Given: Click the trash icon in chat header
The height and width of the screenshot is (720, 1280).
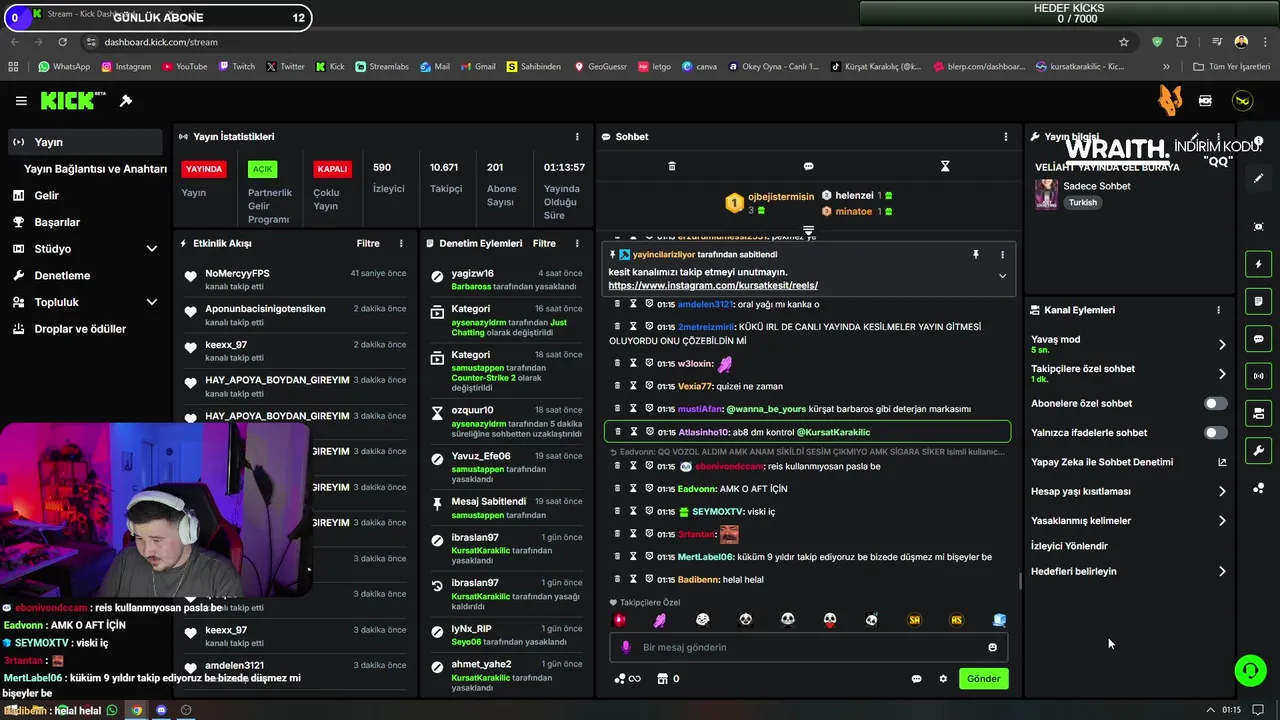Looking at the screenshot, I should [672, 166].
